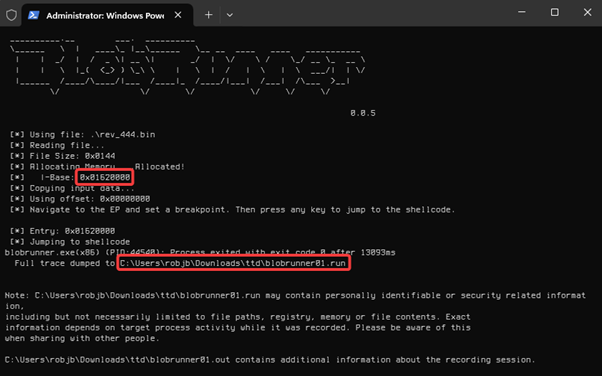Viewport: 602px width, 376px height.
Task: Click the 'Using file: .\rev_444.bin' line
Action: pyautogui.click(x=83, y=134)
